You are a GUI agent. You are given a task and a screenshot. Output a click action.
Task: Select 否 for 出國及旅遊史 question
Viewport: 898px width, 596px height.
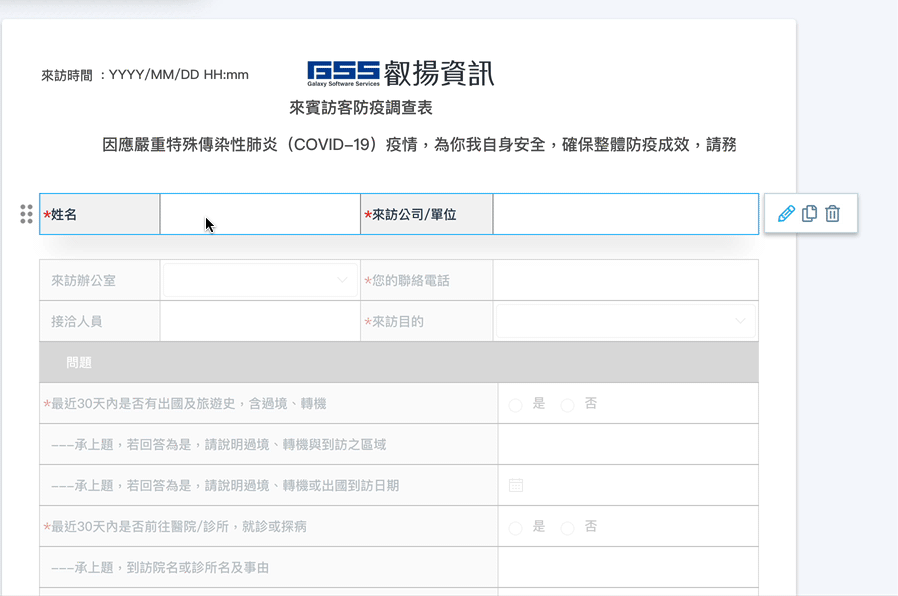568,405
